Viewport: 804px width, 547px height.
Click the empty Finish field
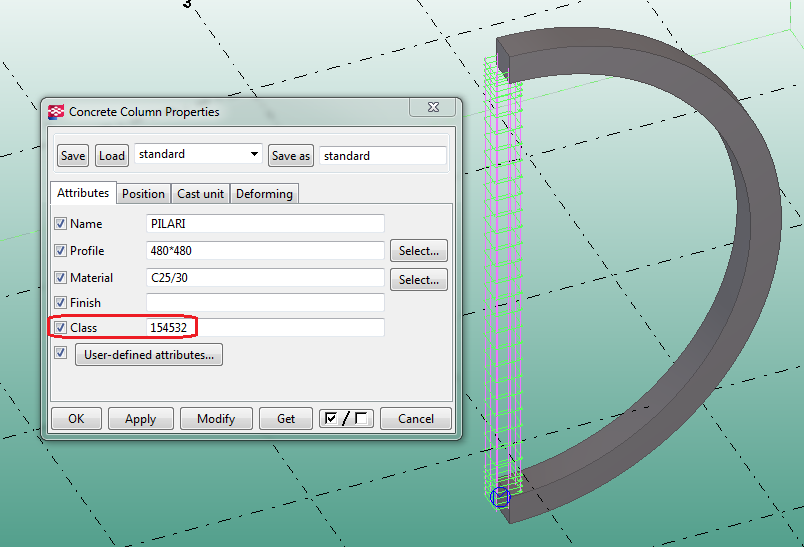[x=265, y=302]
